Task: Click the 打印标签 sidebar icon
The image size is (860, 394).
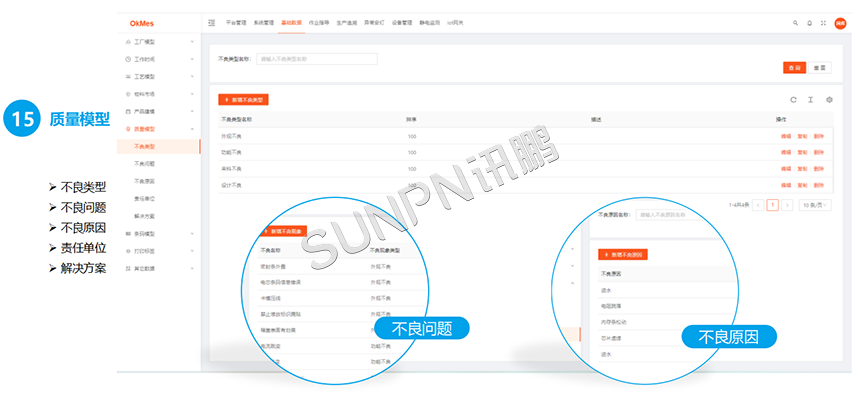Action: (x=128, y=251)
